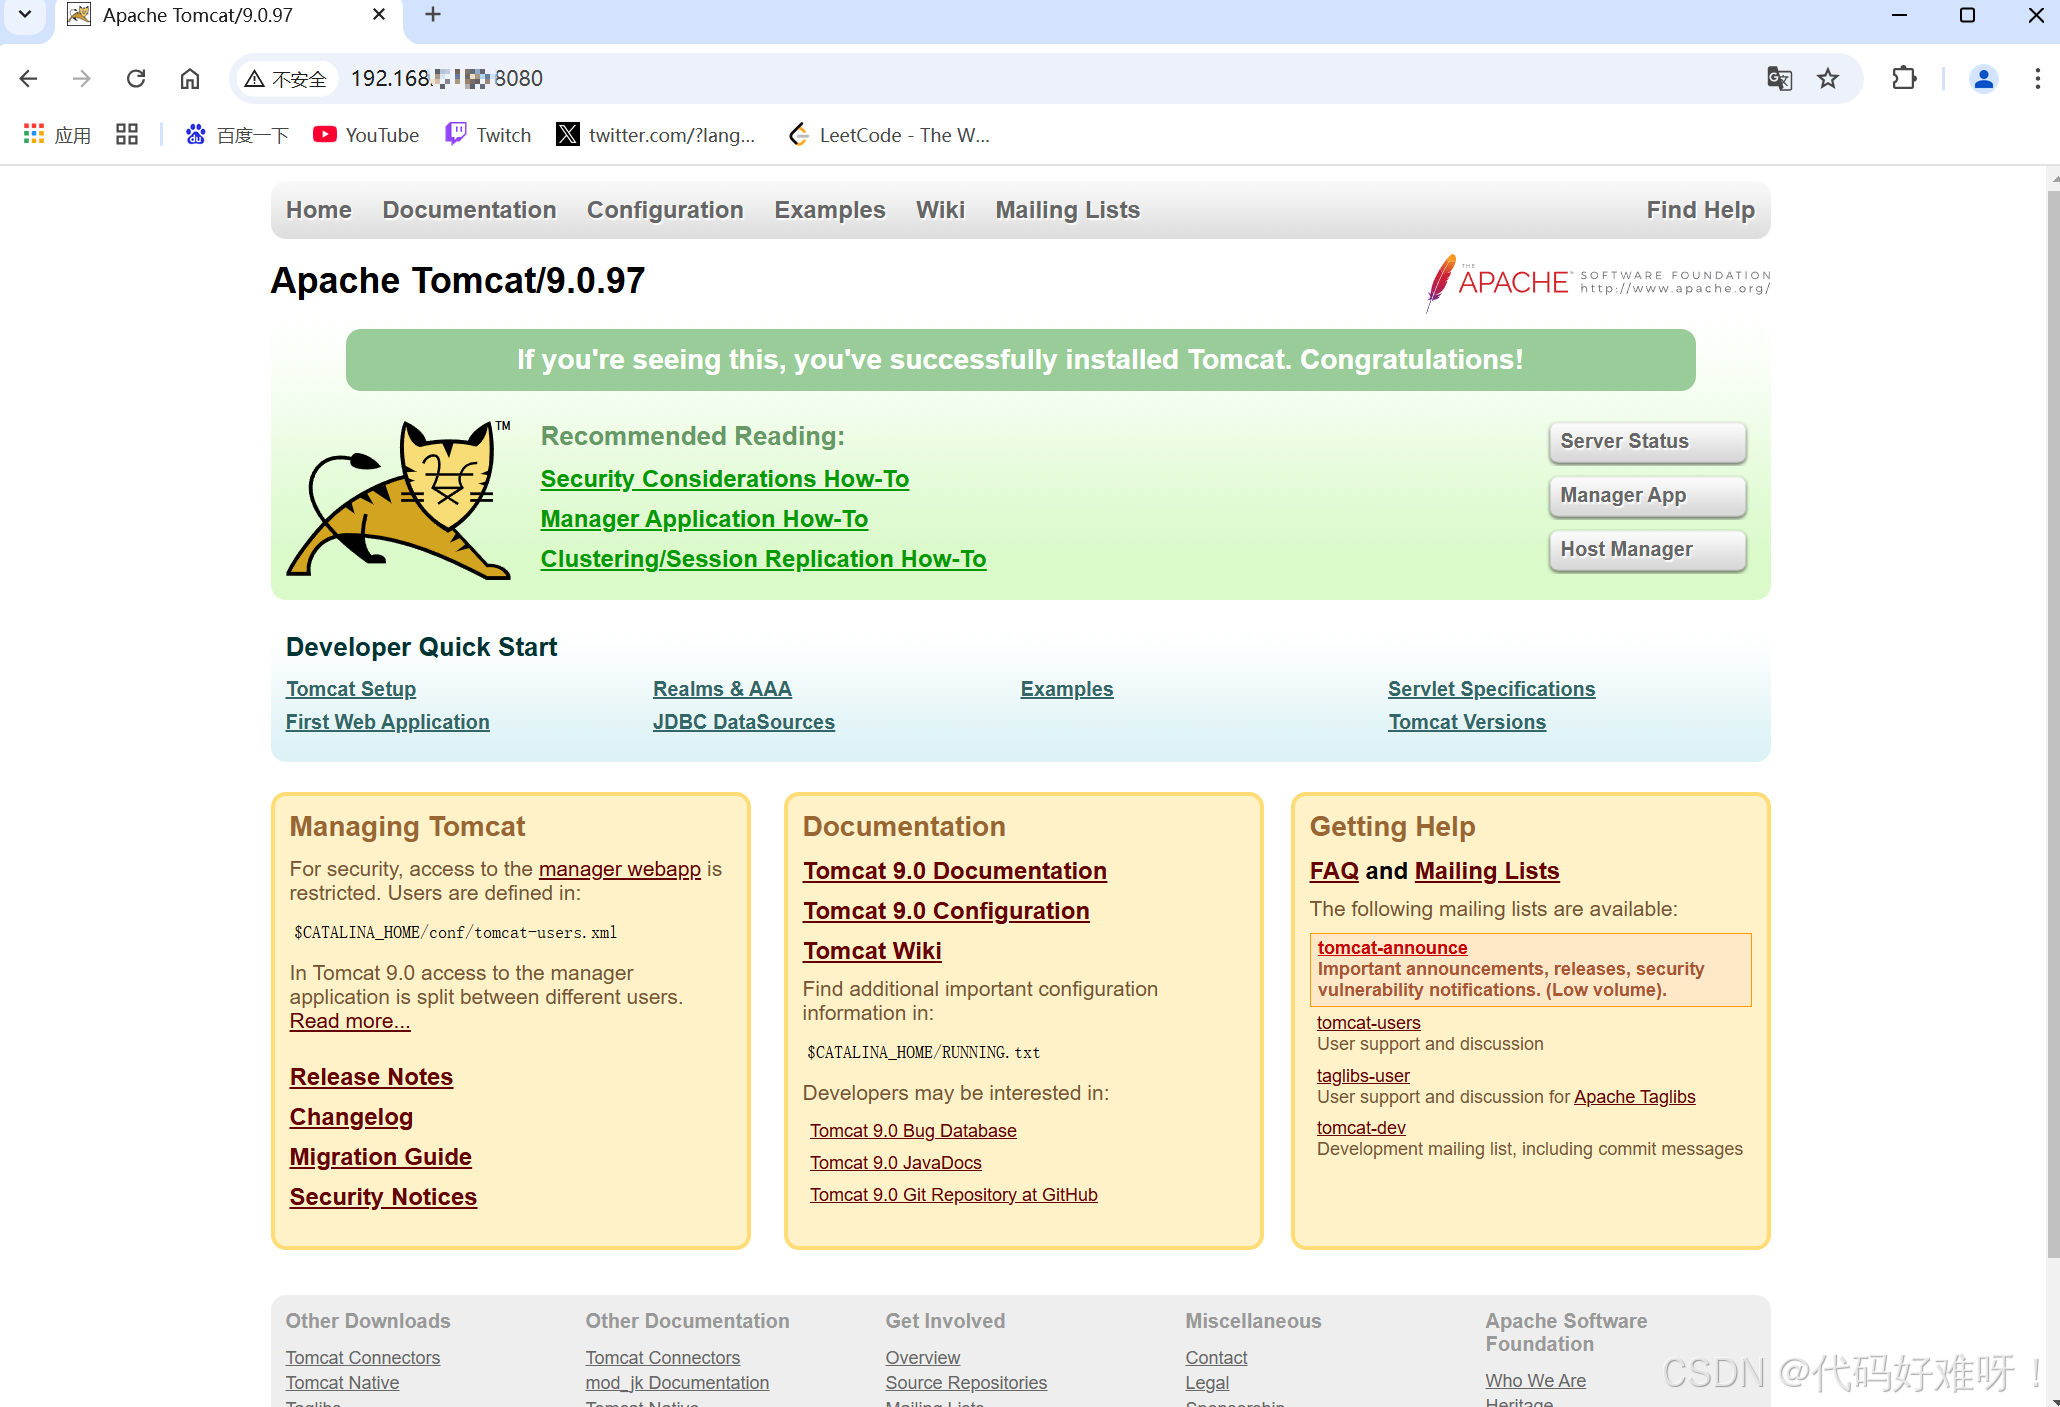
Task: Click the user profile avatar icon
Action: point(1983,78)
